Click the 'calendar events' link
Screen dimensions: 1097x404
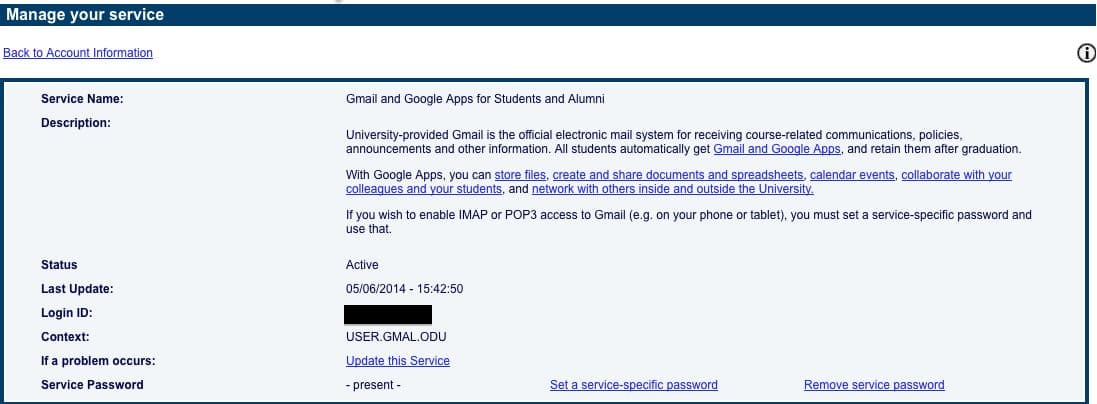click(852, 175)
